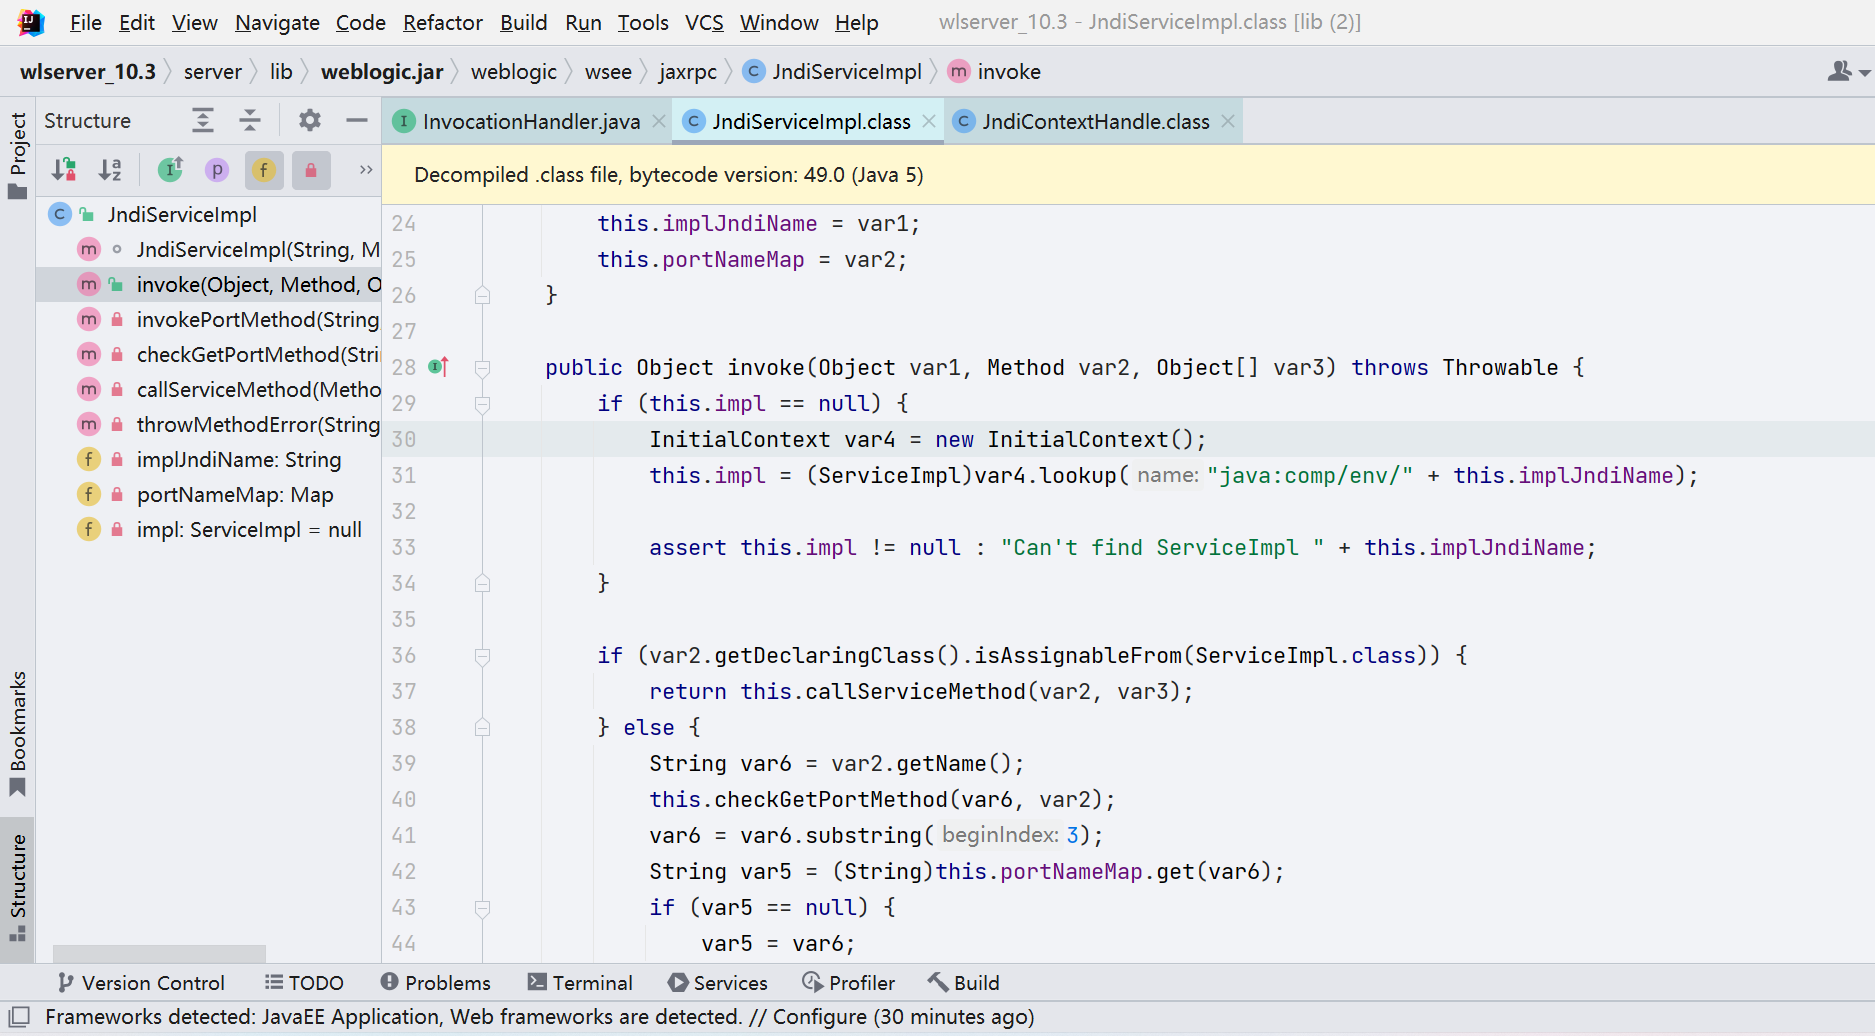Toggle the properties filter in Structure toolbar

pyautogui.click(x=216, y=170)
